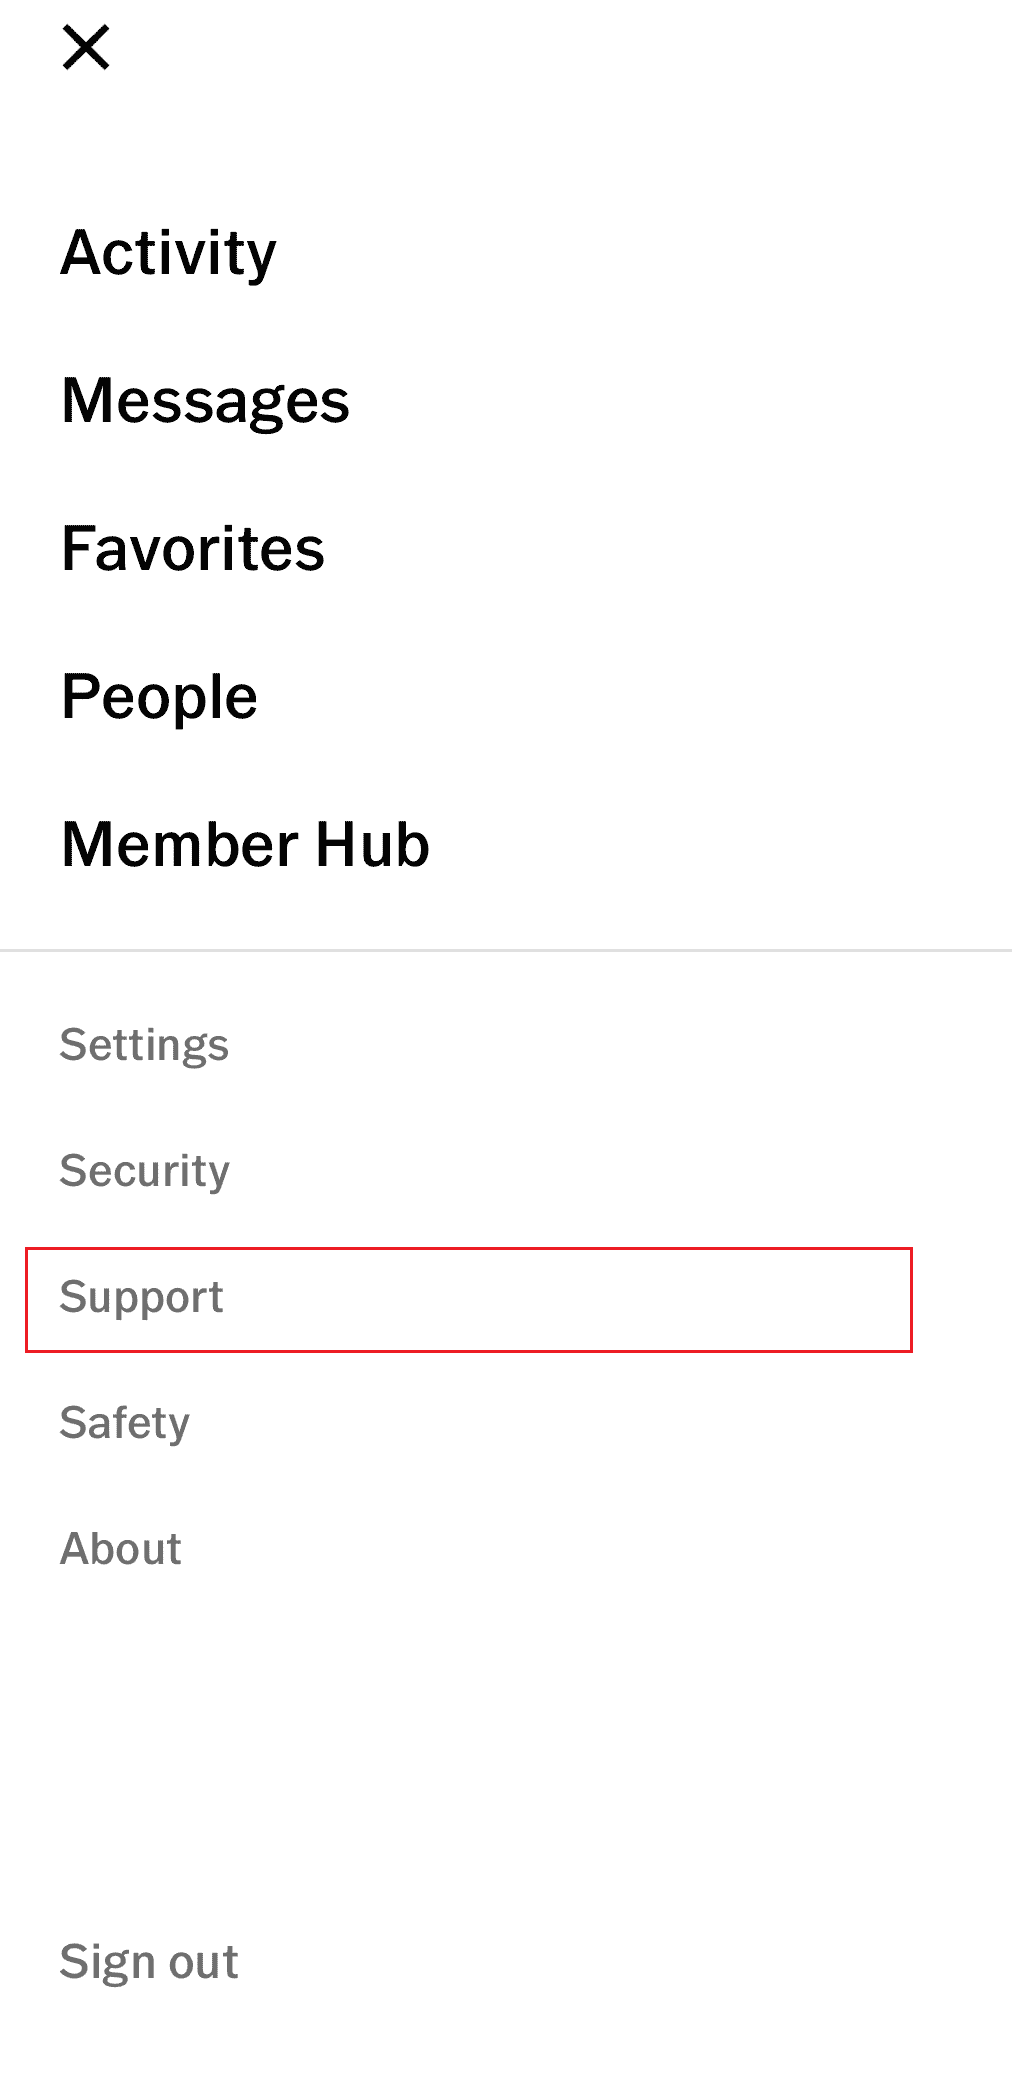Select Member Hub in the menu list
This screenshot has width=1012, height=2073.
(245, 844)
